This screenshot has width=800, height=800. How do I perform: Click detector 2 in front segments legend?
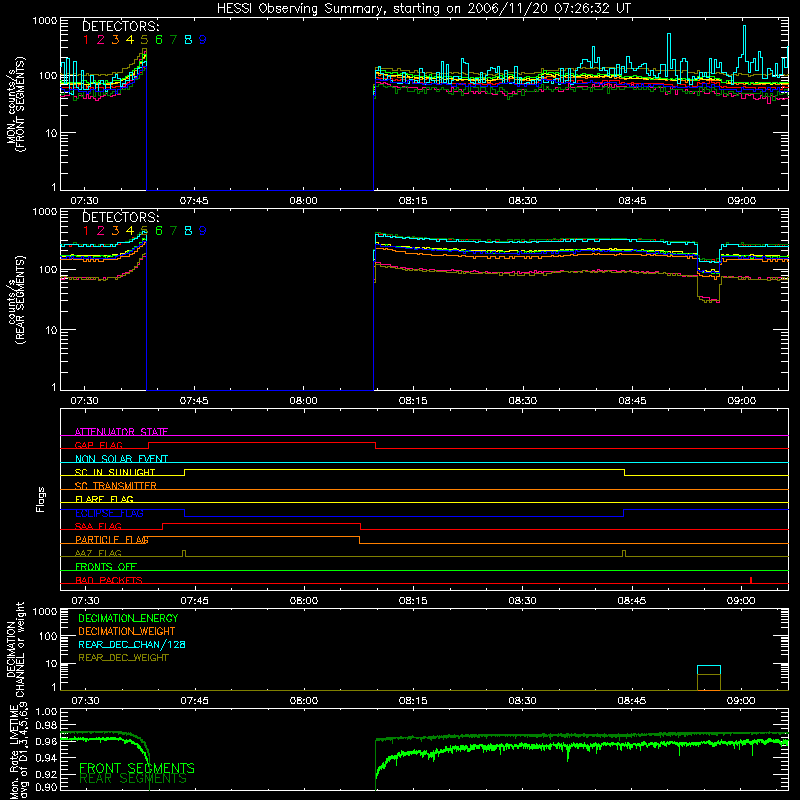(x=101, y=40)
